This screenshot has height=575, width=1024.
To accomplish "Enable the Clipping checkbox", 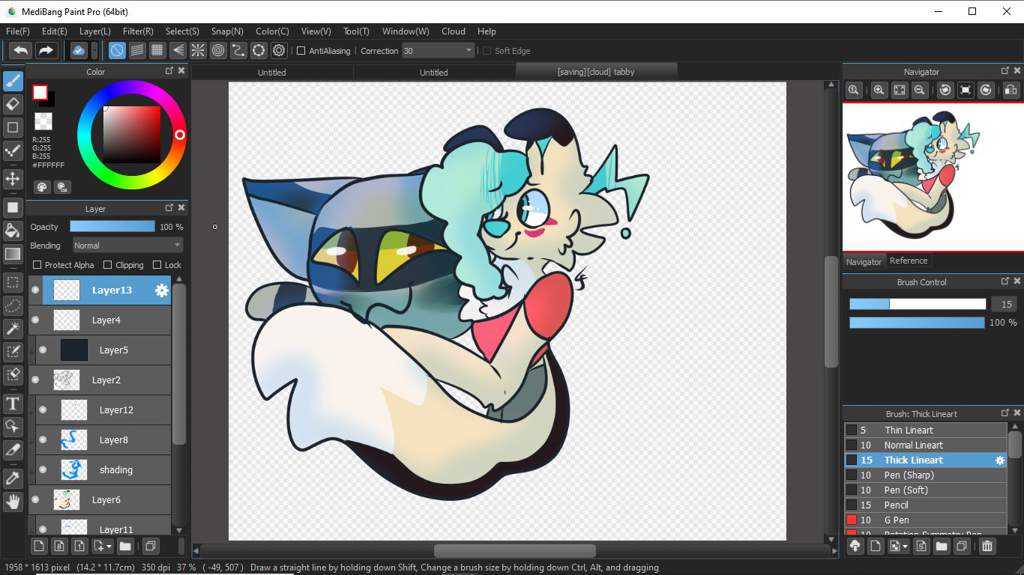I will [x=108, y=265].
